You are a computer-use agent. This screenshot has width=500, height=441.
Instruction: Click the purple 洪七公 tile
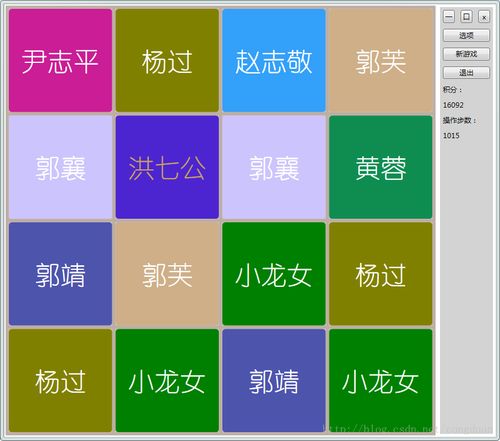click(167, 167)
